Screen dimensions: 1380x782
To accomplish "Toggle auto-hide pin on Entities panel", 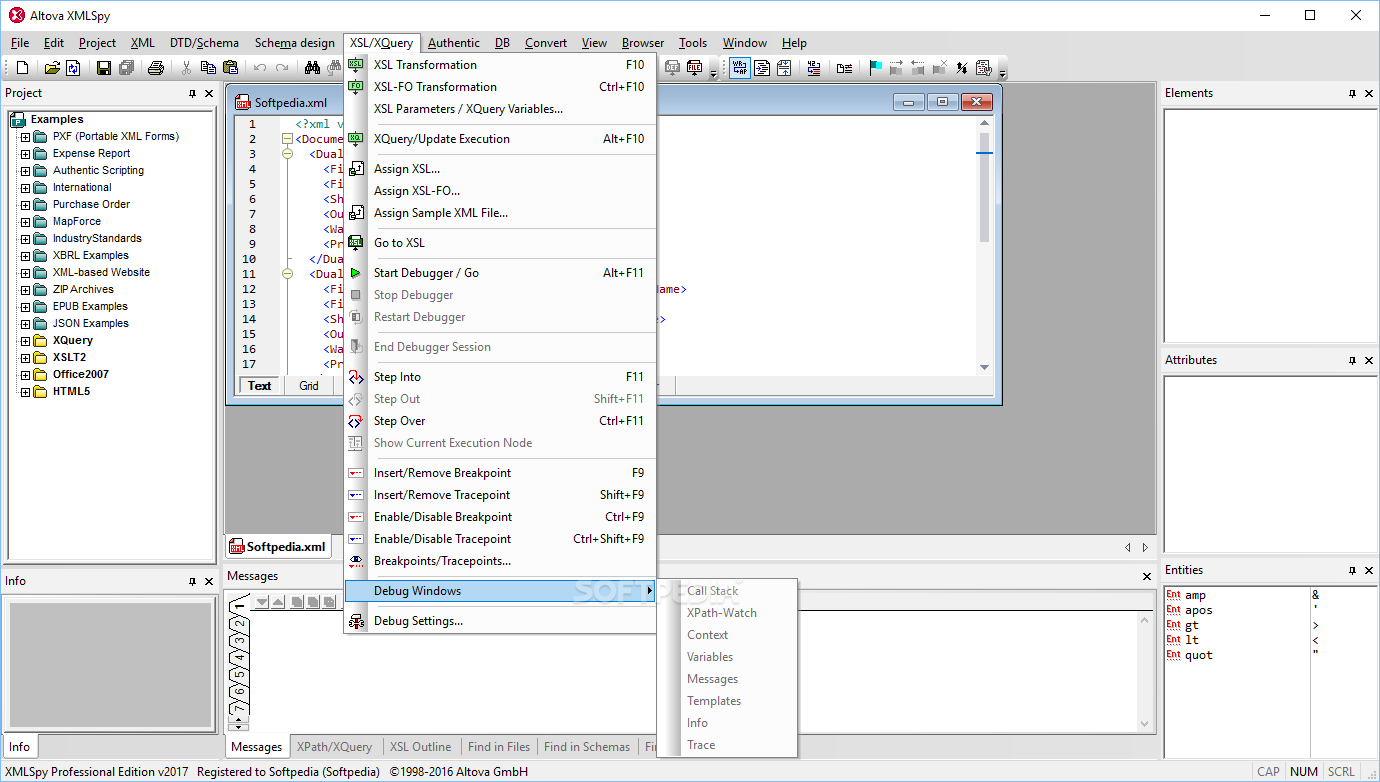I will (1352, 570).
